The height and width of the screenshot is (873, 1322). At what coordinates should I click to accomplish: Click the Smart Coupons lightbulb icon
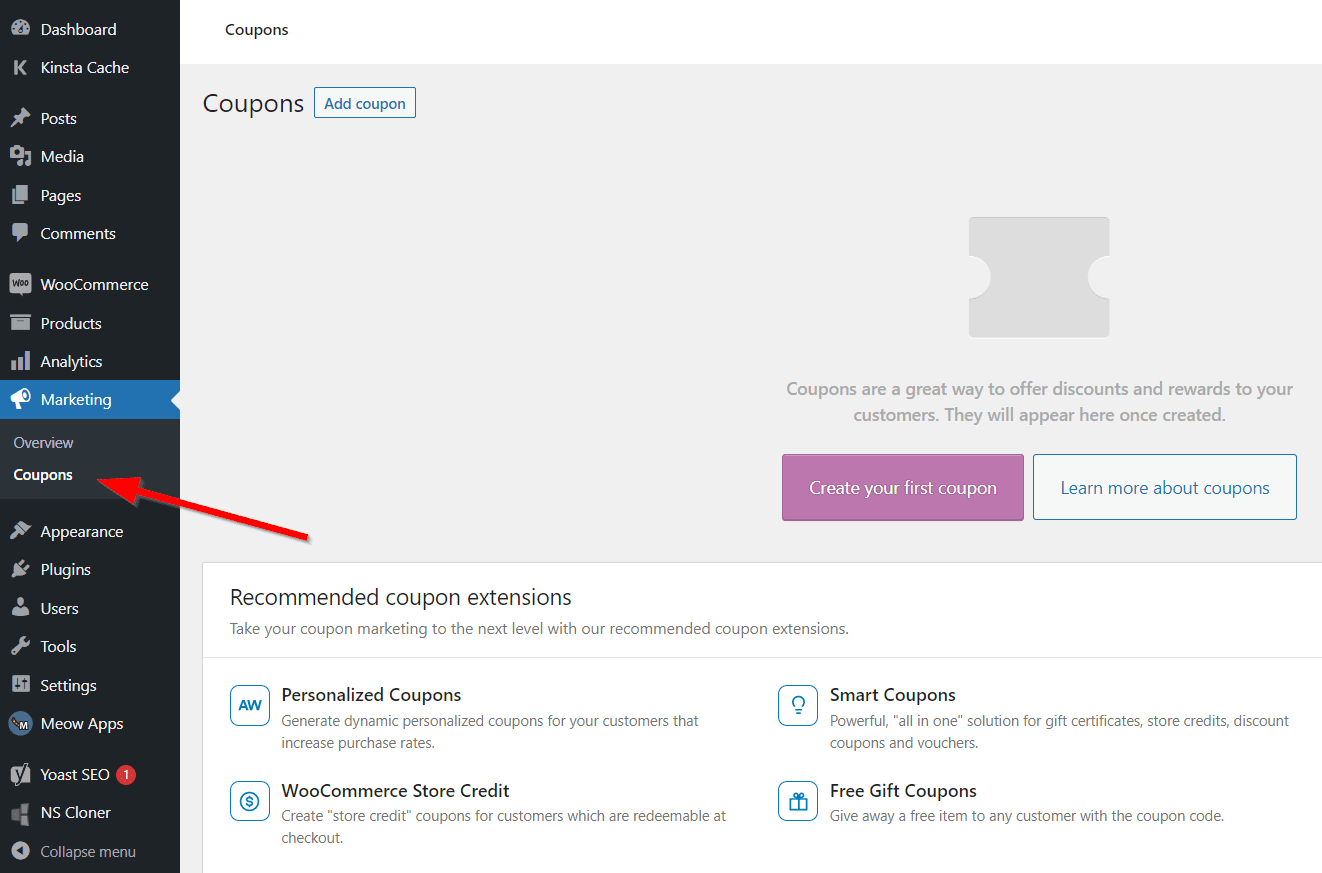point(797,705)
